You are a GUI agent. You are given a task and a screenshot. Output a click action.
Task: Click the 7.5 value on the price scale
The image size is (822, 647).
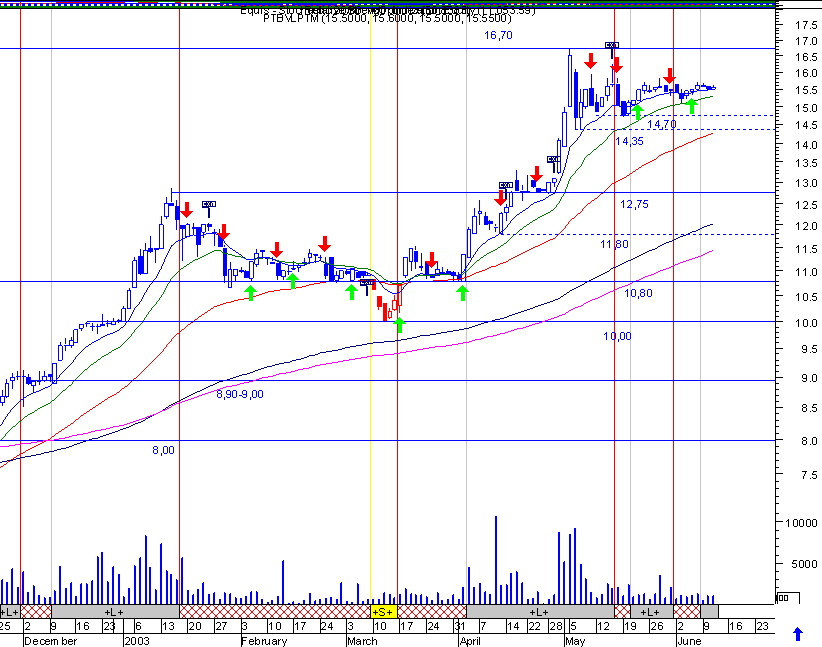809,475
